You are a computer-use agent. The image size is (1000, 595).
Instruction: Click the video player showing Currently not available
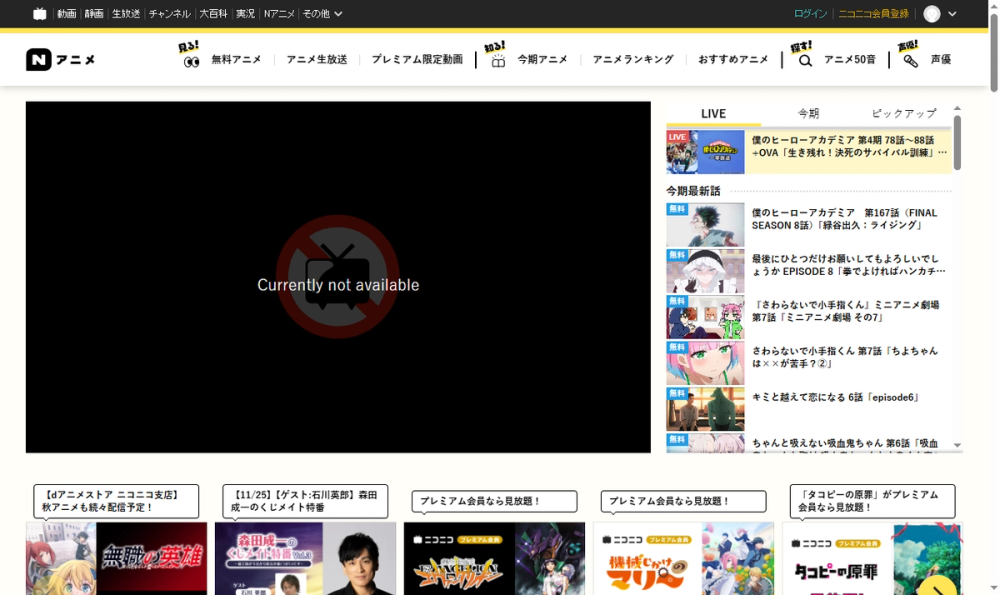338,277
